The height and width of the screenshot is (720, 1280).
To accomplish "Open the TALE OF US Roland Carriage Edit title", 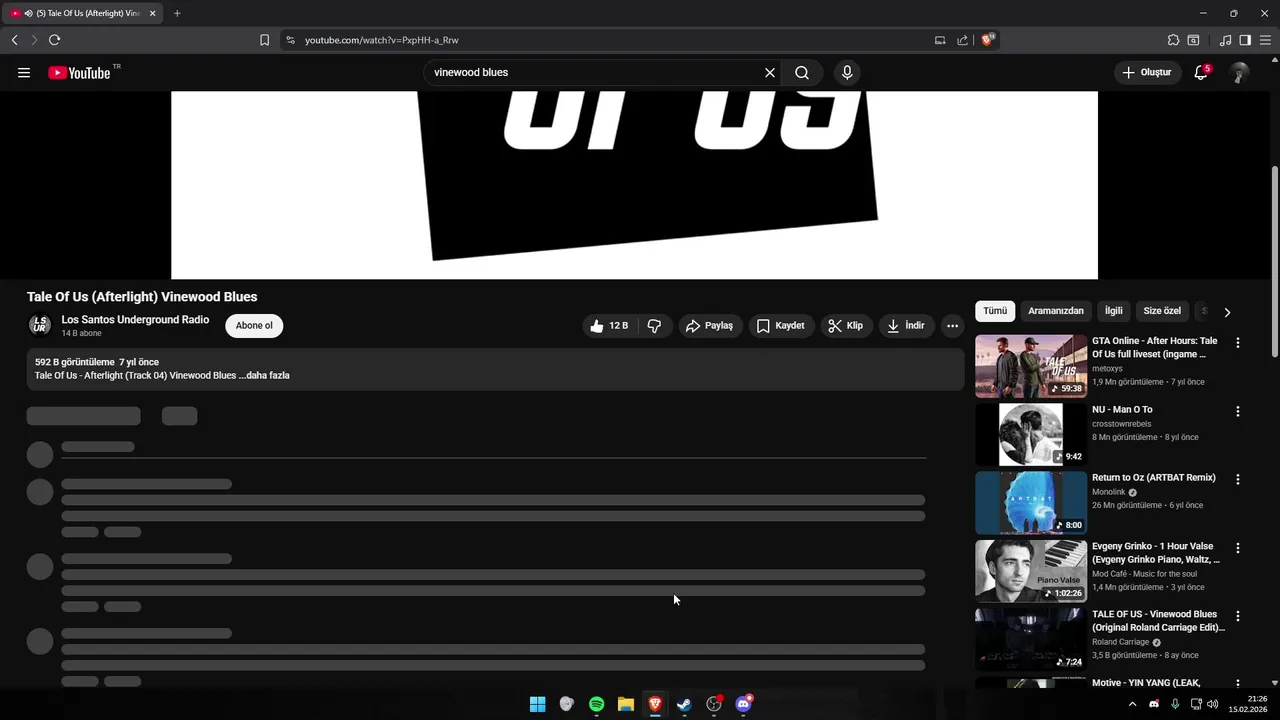I will [x=1158, y=621].
